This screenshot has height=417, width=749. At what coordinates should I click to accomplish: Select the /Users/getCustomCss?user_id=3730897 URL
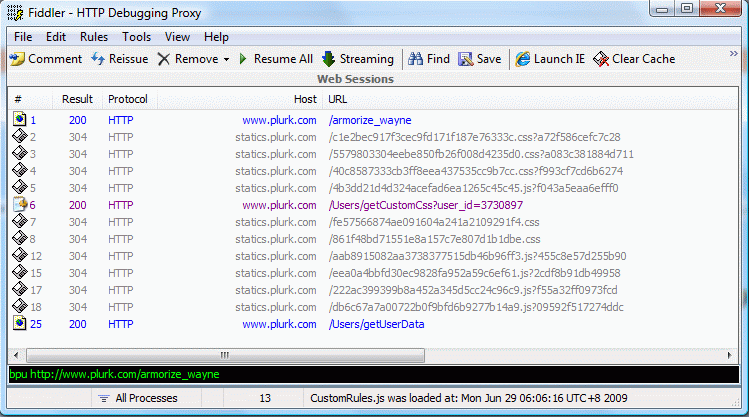425,205
